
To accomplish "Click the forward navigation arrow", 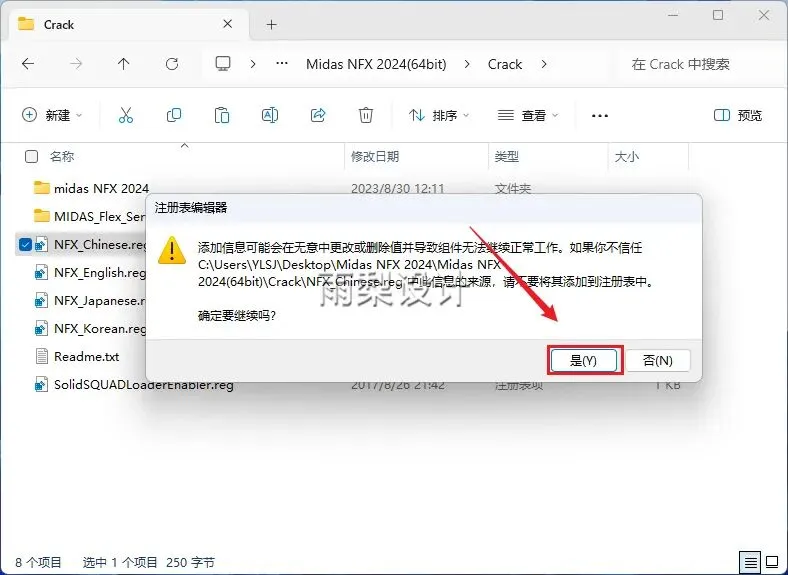I will pyautogui.click(x=76, y=64).
